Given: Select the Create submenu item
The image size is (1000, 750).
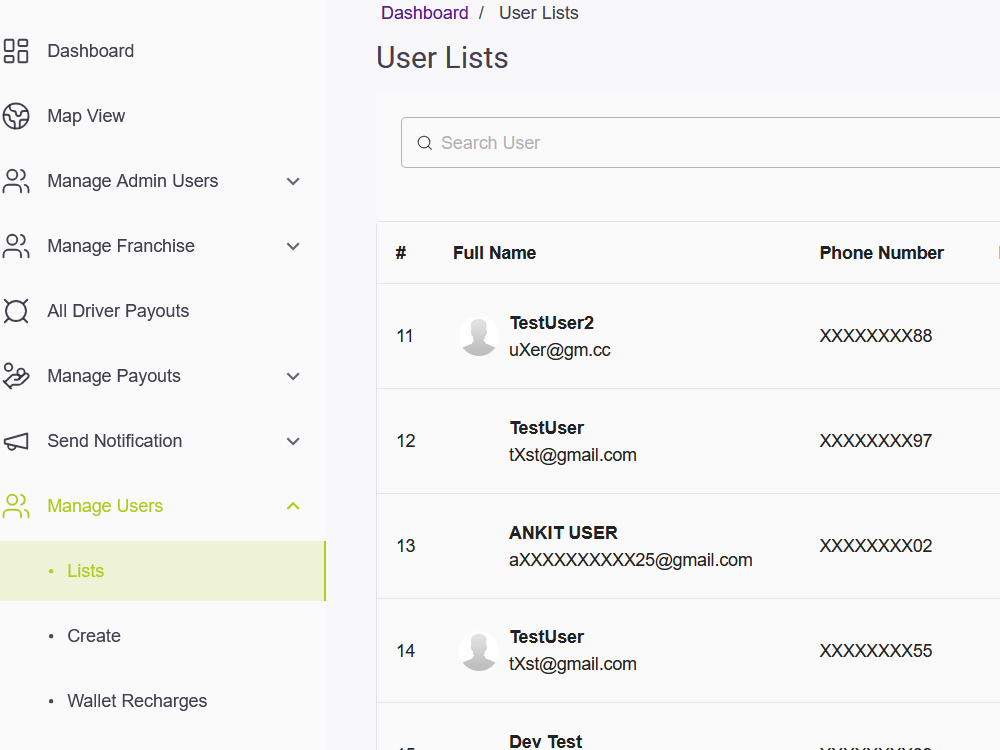Looking at the screenshot, I should (x=94, y=636).
